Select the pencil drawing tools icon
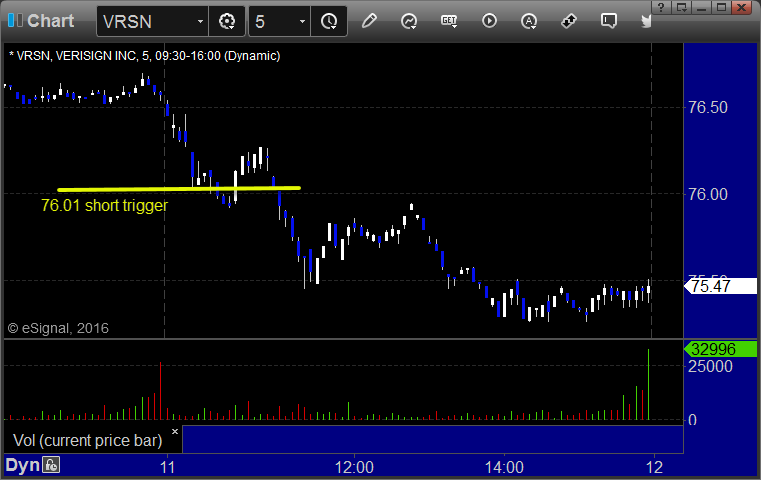 click(369, 21)
